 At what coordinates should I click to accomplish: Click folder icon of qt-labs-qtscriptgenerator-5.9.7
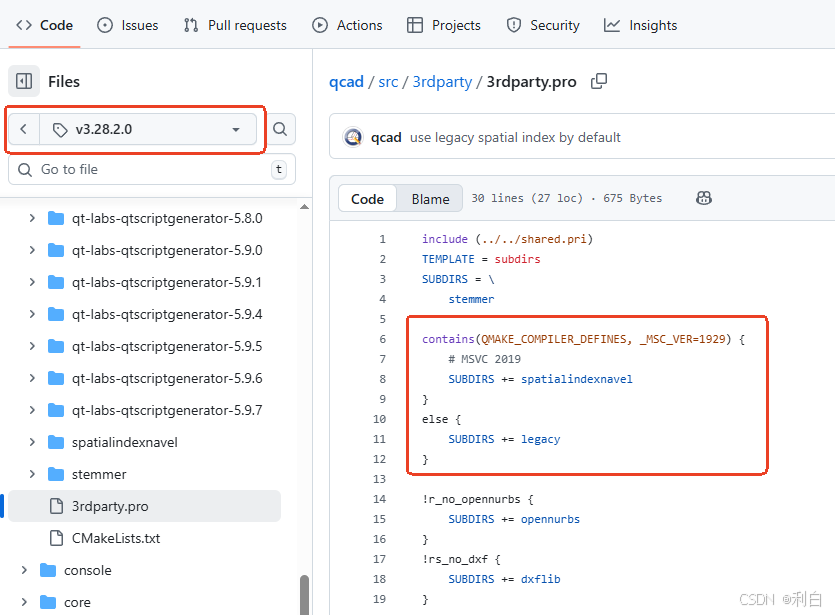click(56, 411)
